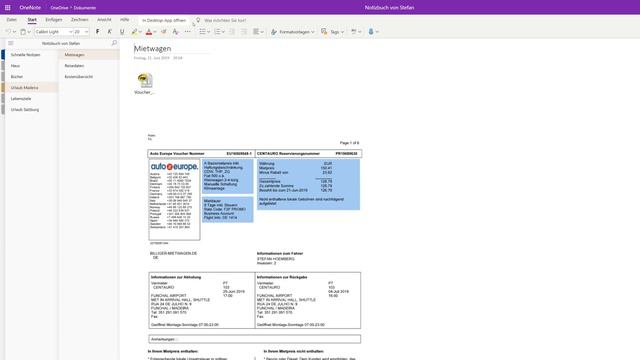Apply the red font color
This screenshot has width=640, height=360.
coord(149,32)
